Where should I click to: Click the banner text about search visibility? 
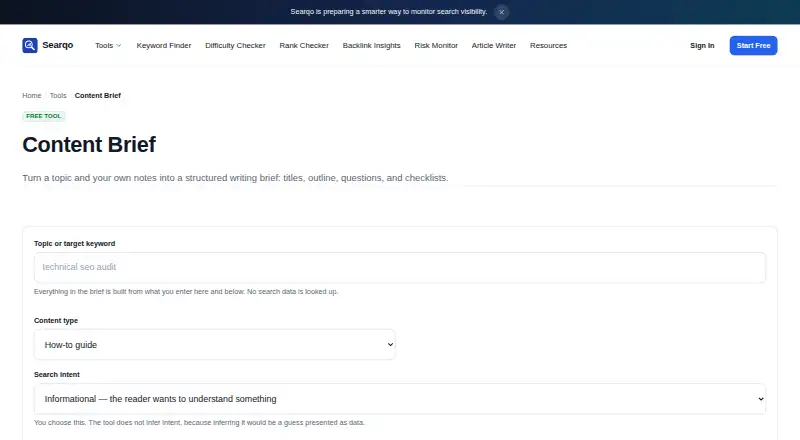[389, 12]
